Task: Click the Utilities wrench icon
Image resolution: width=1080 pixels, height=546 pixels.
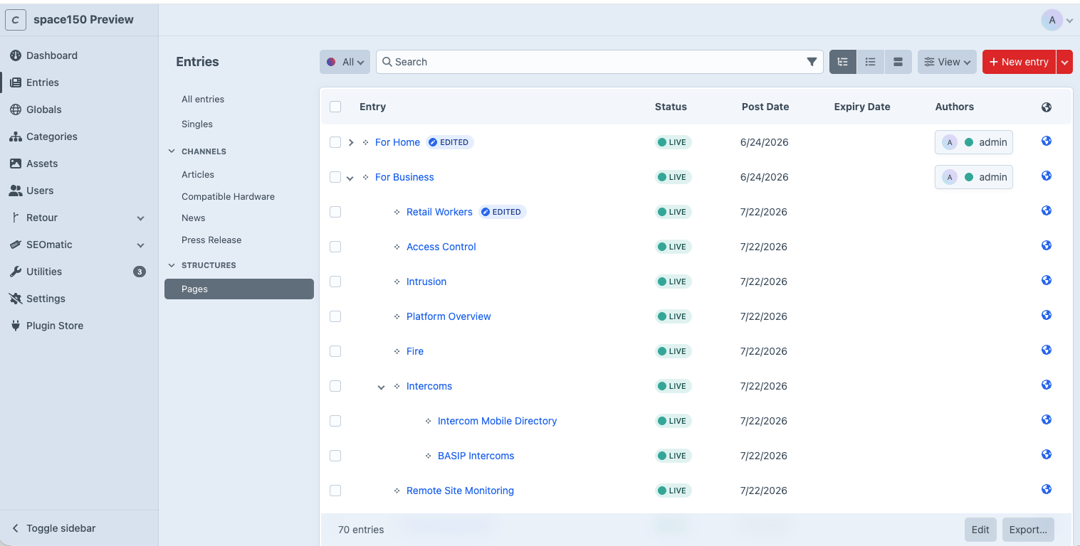Action: (15, 271)
